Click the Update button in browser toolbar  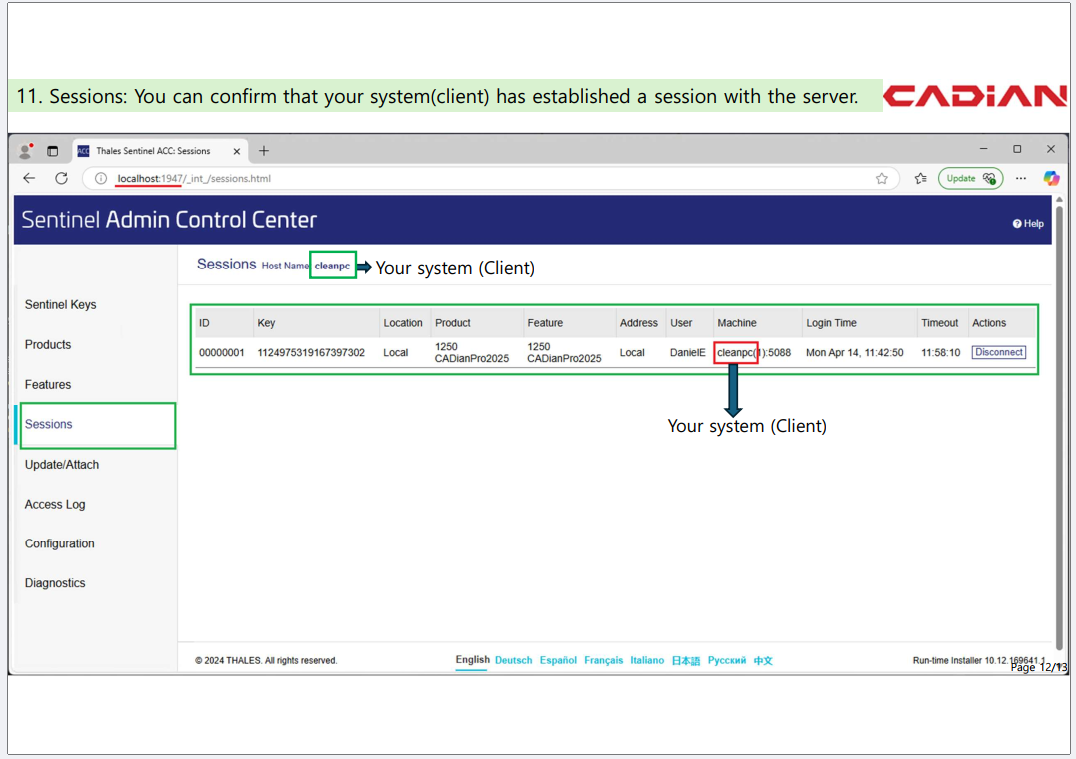(x=970, y=178)
